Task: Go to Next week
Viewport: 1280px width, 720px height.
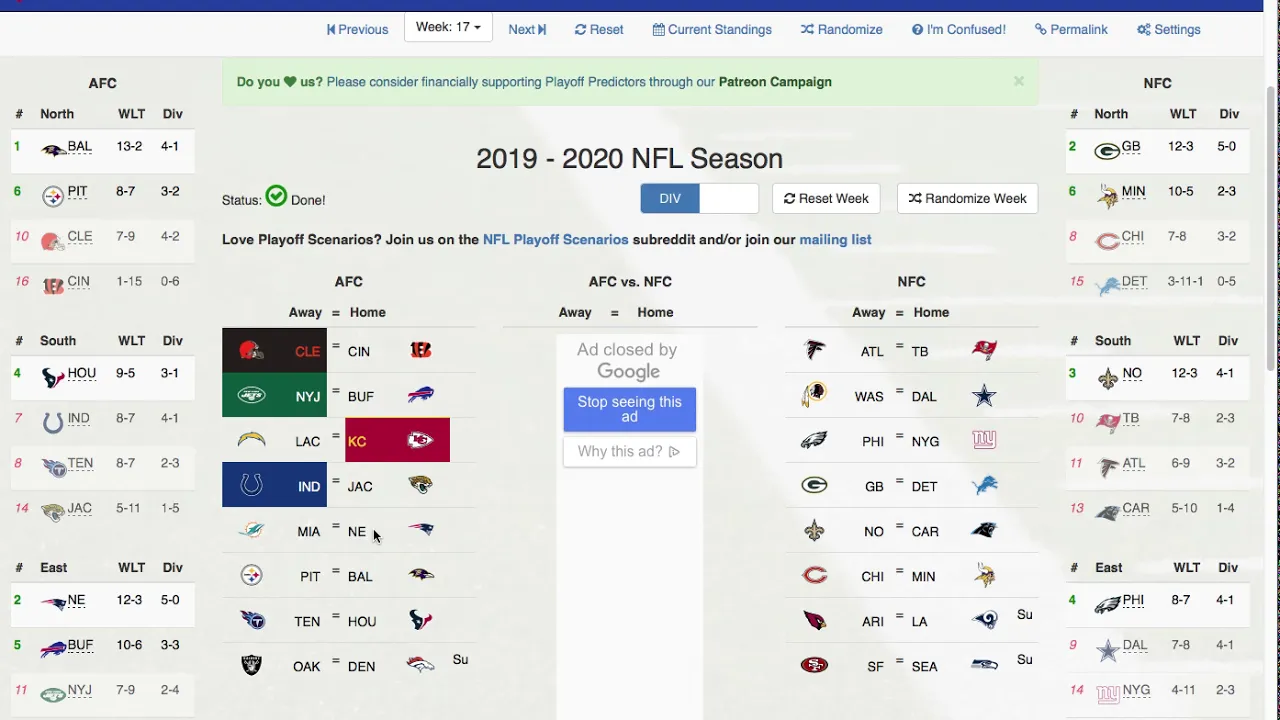Action: tap(527, 29)
